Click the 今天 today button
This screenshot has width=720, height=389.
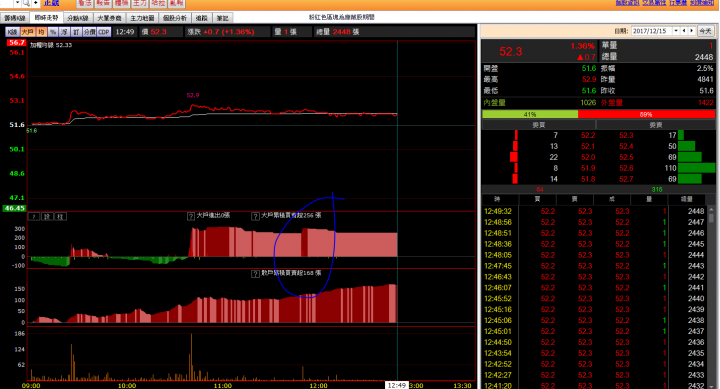point(705,31)
